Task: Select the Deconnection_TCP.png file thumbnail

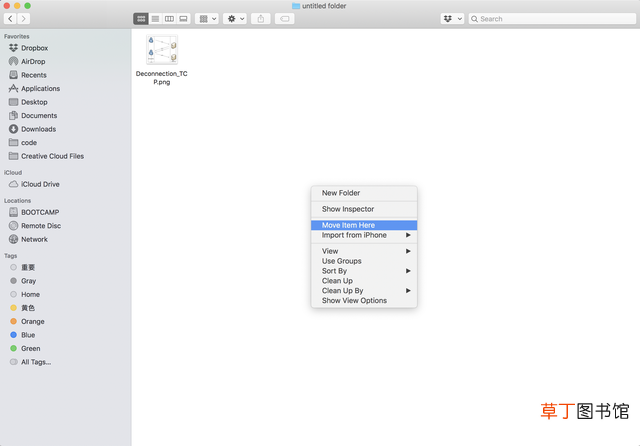Action: click(x=162, y=50)
